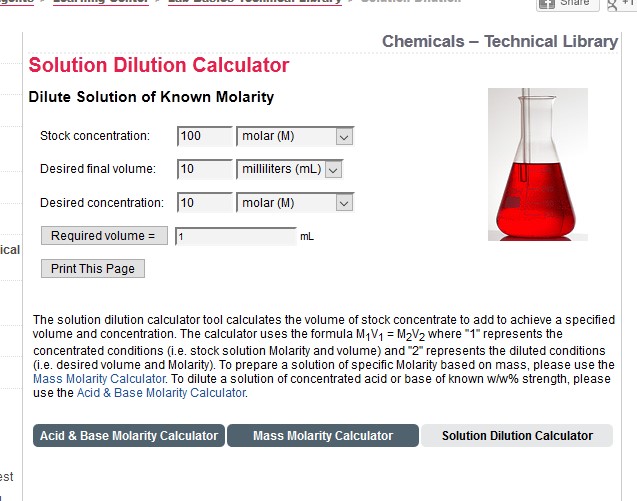Open the Desired final volume unit dropdown
This screenshot has height=501, width=637.
click(x=290, y=169)
